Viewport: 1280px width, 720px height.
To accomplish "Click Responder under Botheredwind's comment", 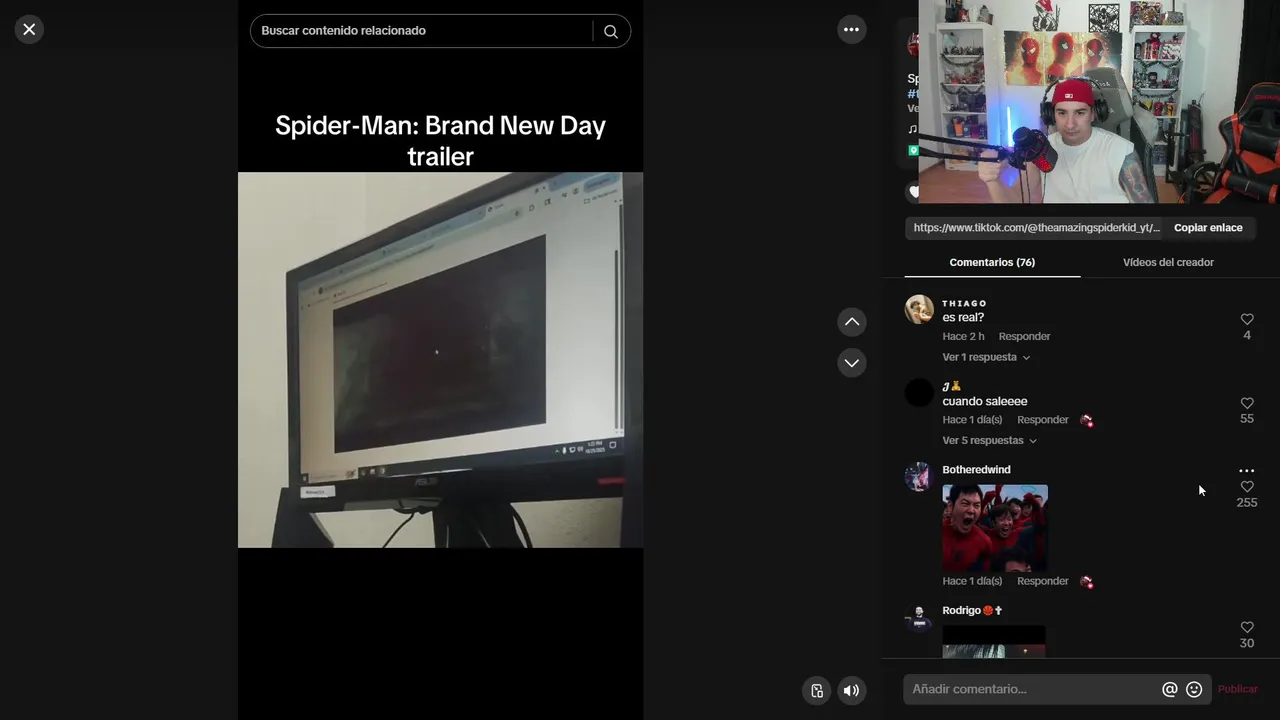I will click(1043, 581).
